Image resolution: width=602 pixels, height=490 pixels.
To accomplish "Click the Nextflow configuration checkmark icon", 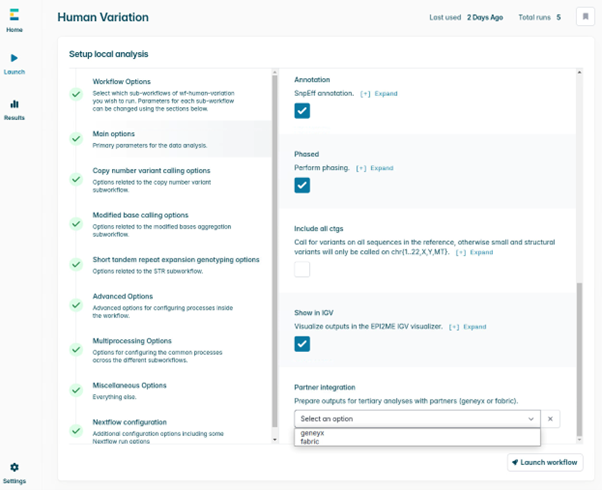I will 76,431.
